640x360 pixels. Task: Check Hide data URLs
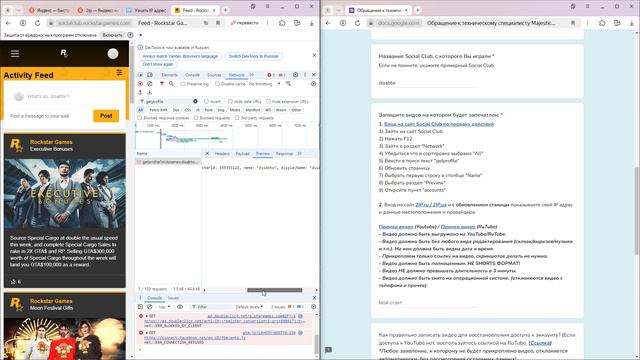231,101
